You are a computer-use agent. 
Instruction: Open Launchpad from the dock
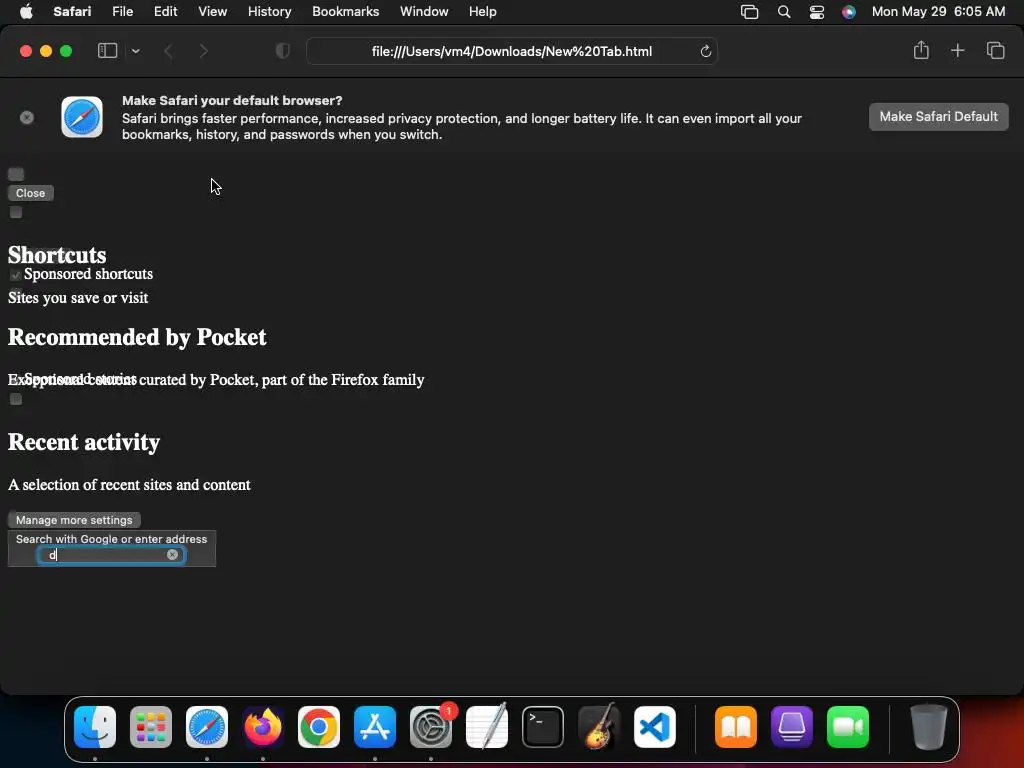pos(151,727)
